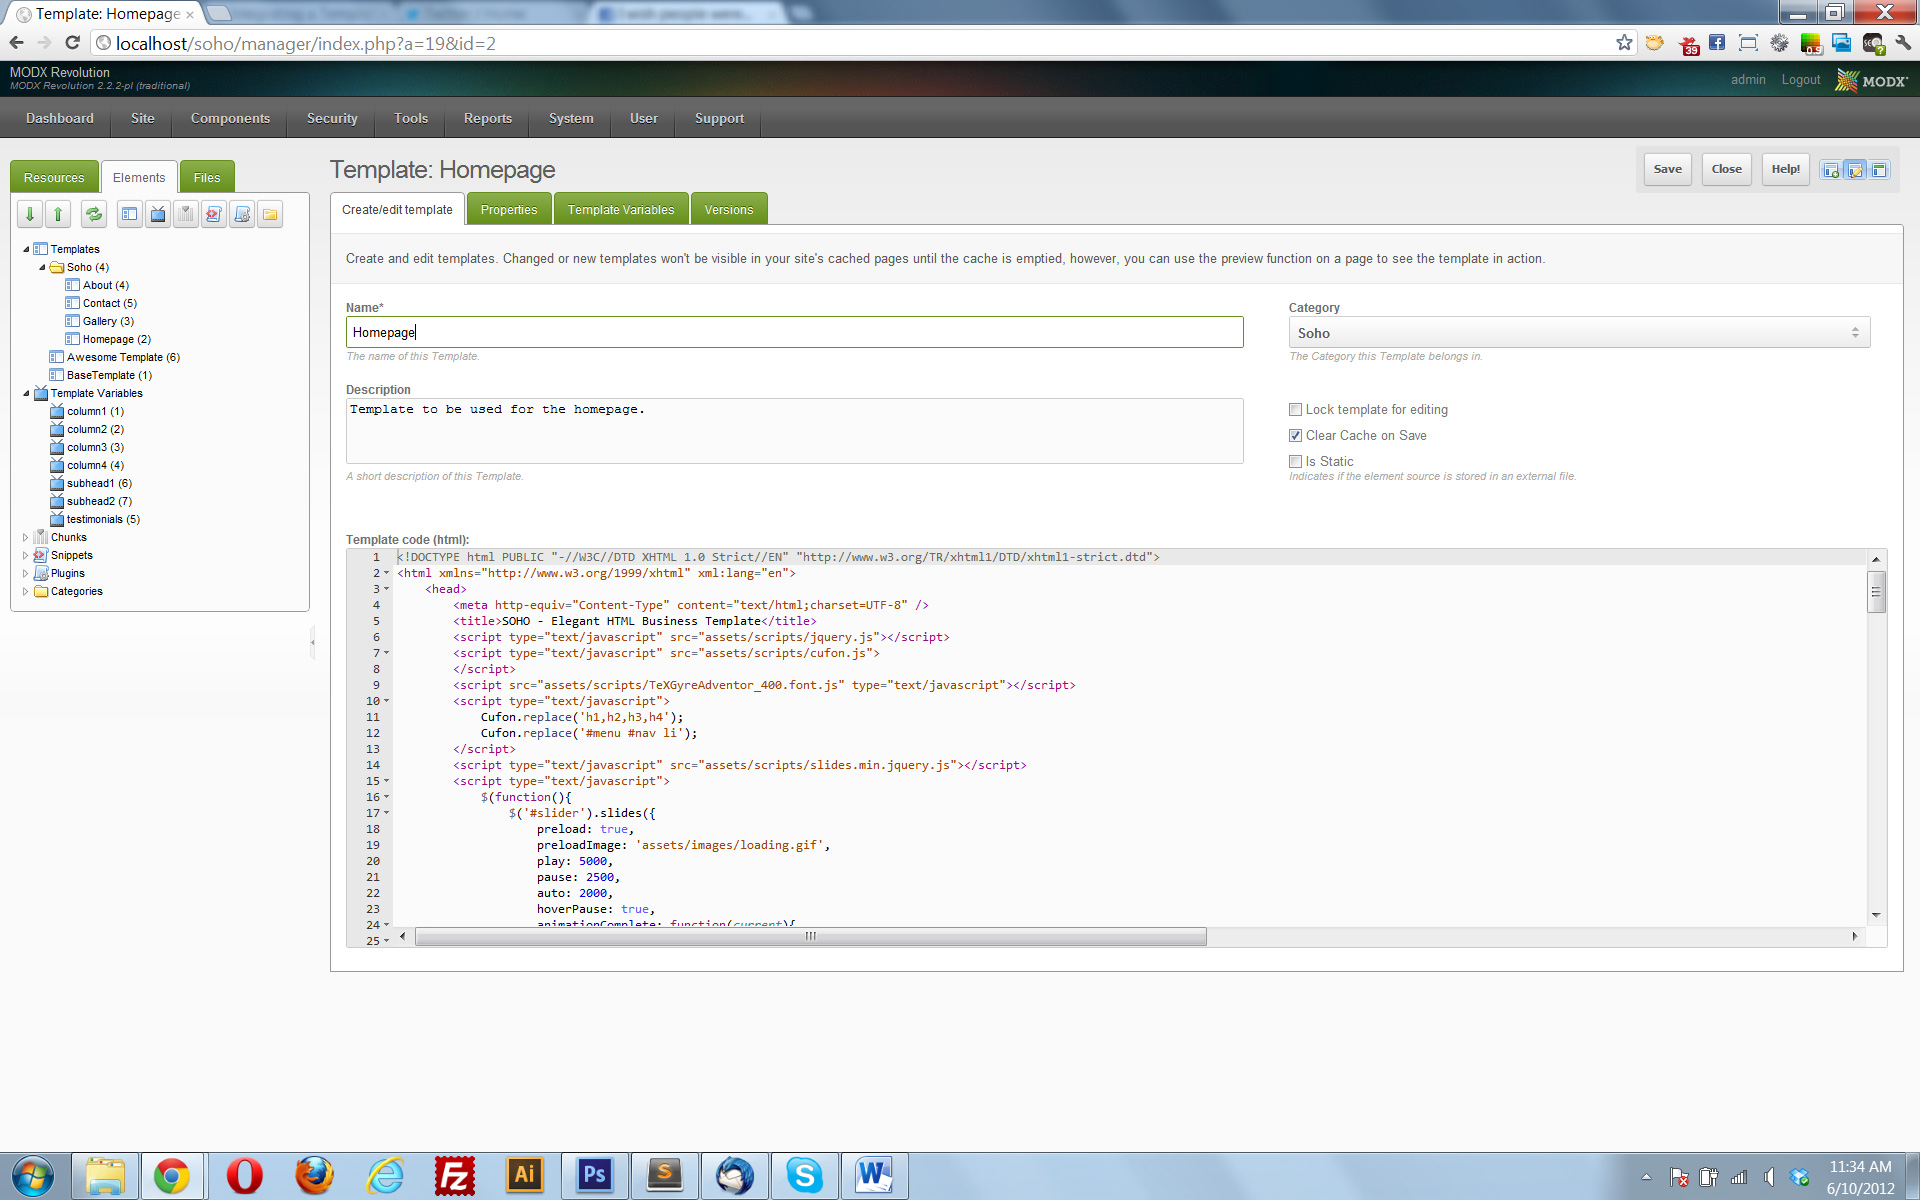Click the code editor horizontal scrollbar thumb

click(811, 937)
